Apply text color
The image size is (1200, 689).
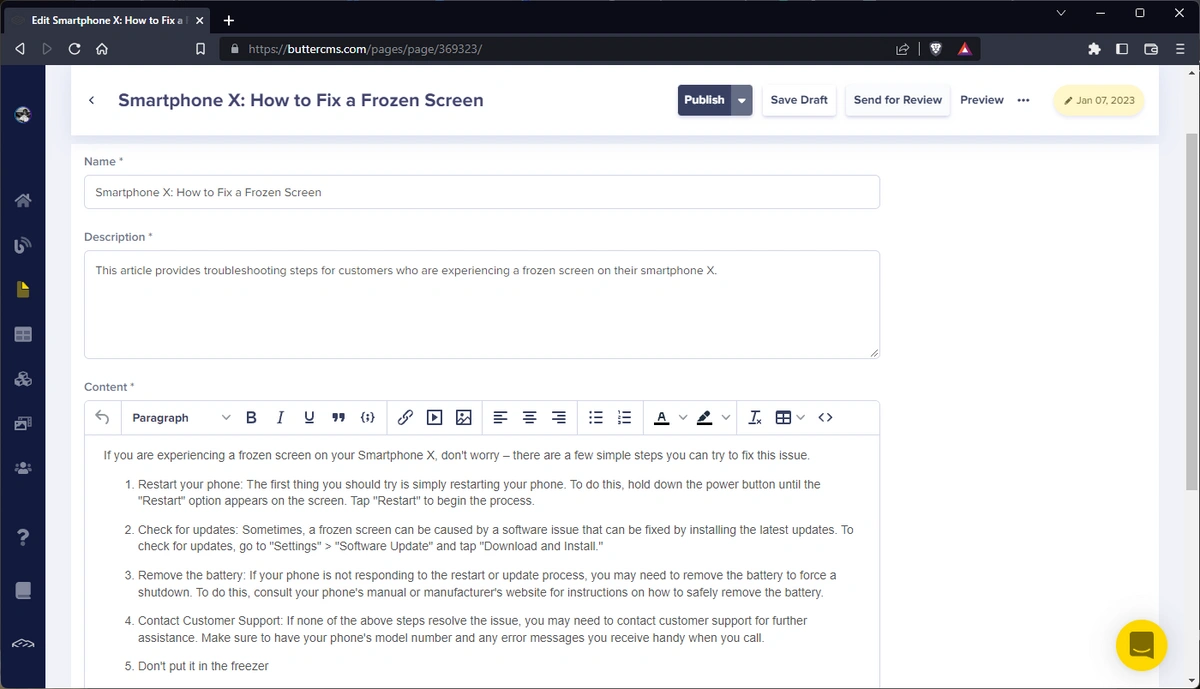(x=661, y=418)
